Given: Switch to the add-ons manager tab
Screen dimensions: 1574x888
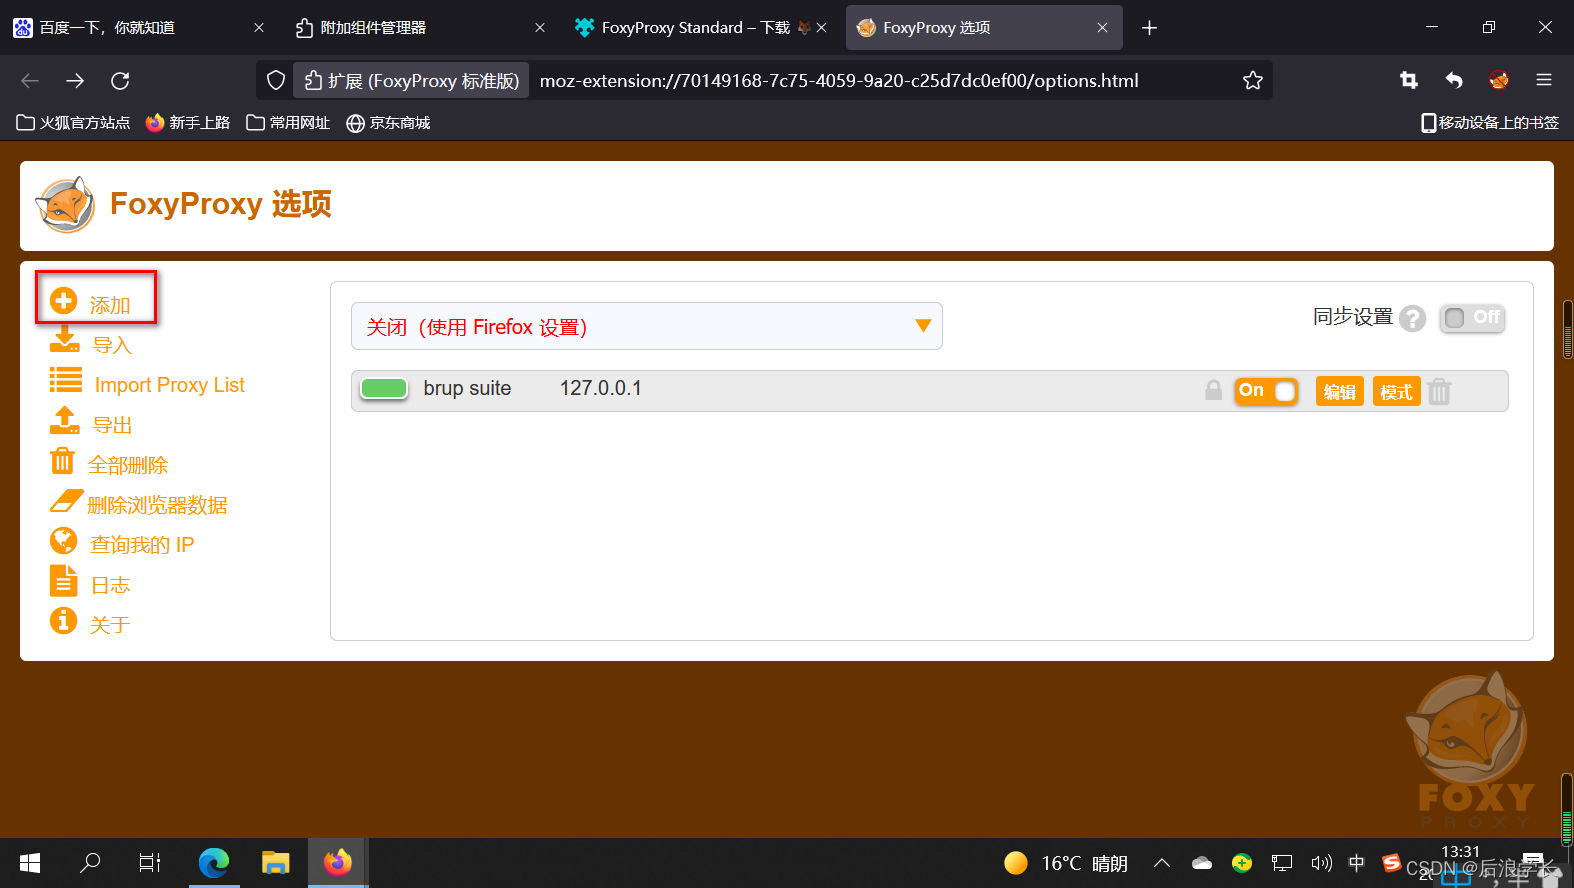Looking at the screenshot, I should pos(421,28).
